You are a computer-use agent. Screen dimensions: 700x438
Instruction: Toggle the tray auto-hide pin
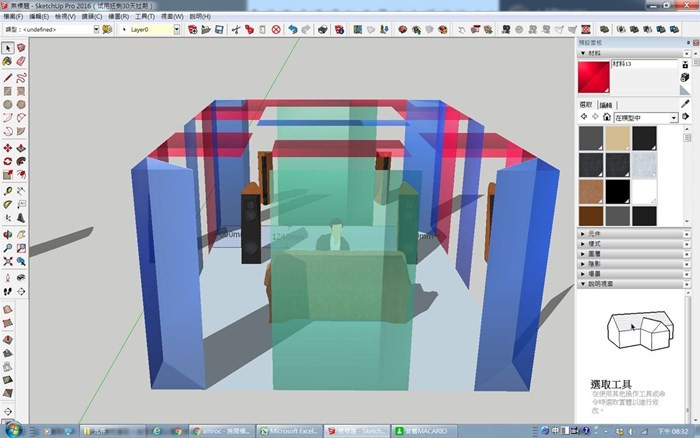[x=688, y=43]
